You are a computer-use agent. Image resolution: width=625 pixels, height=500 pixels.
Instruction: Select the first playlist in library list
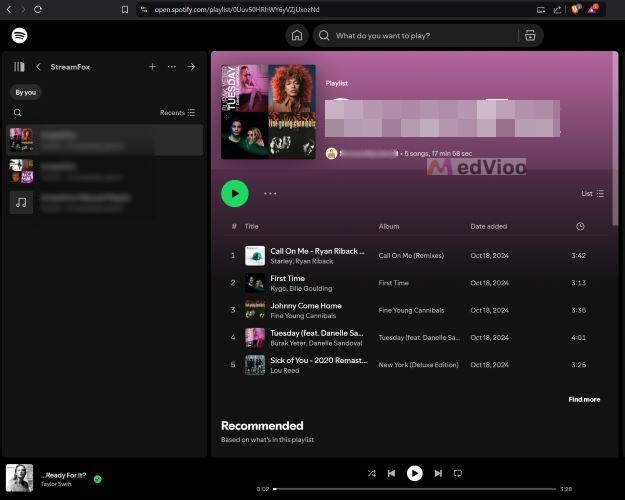104,140
